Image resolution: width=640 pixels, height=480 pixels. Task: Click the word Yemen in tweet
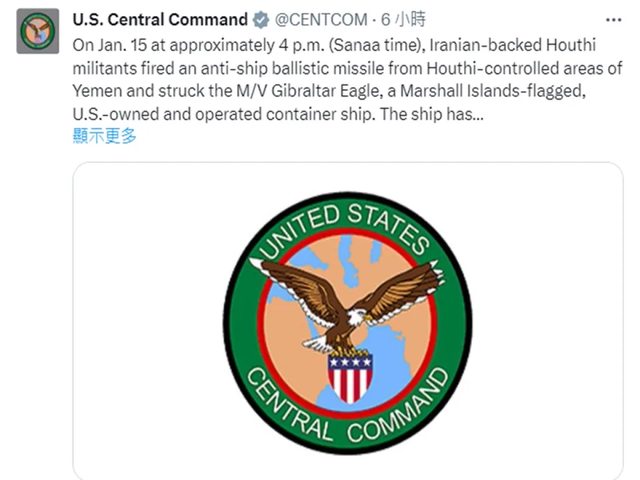point(97,91)
